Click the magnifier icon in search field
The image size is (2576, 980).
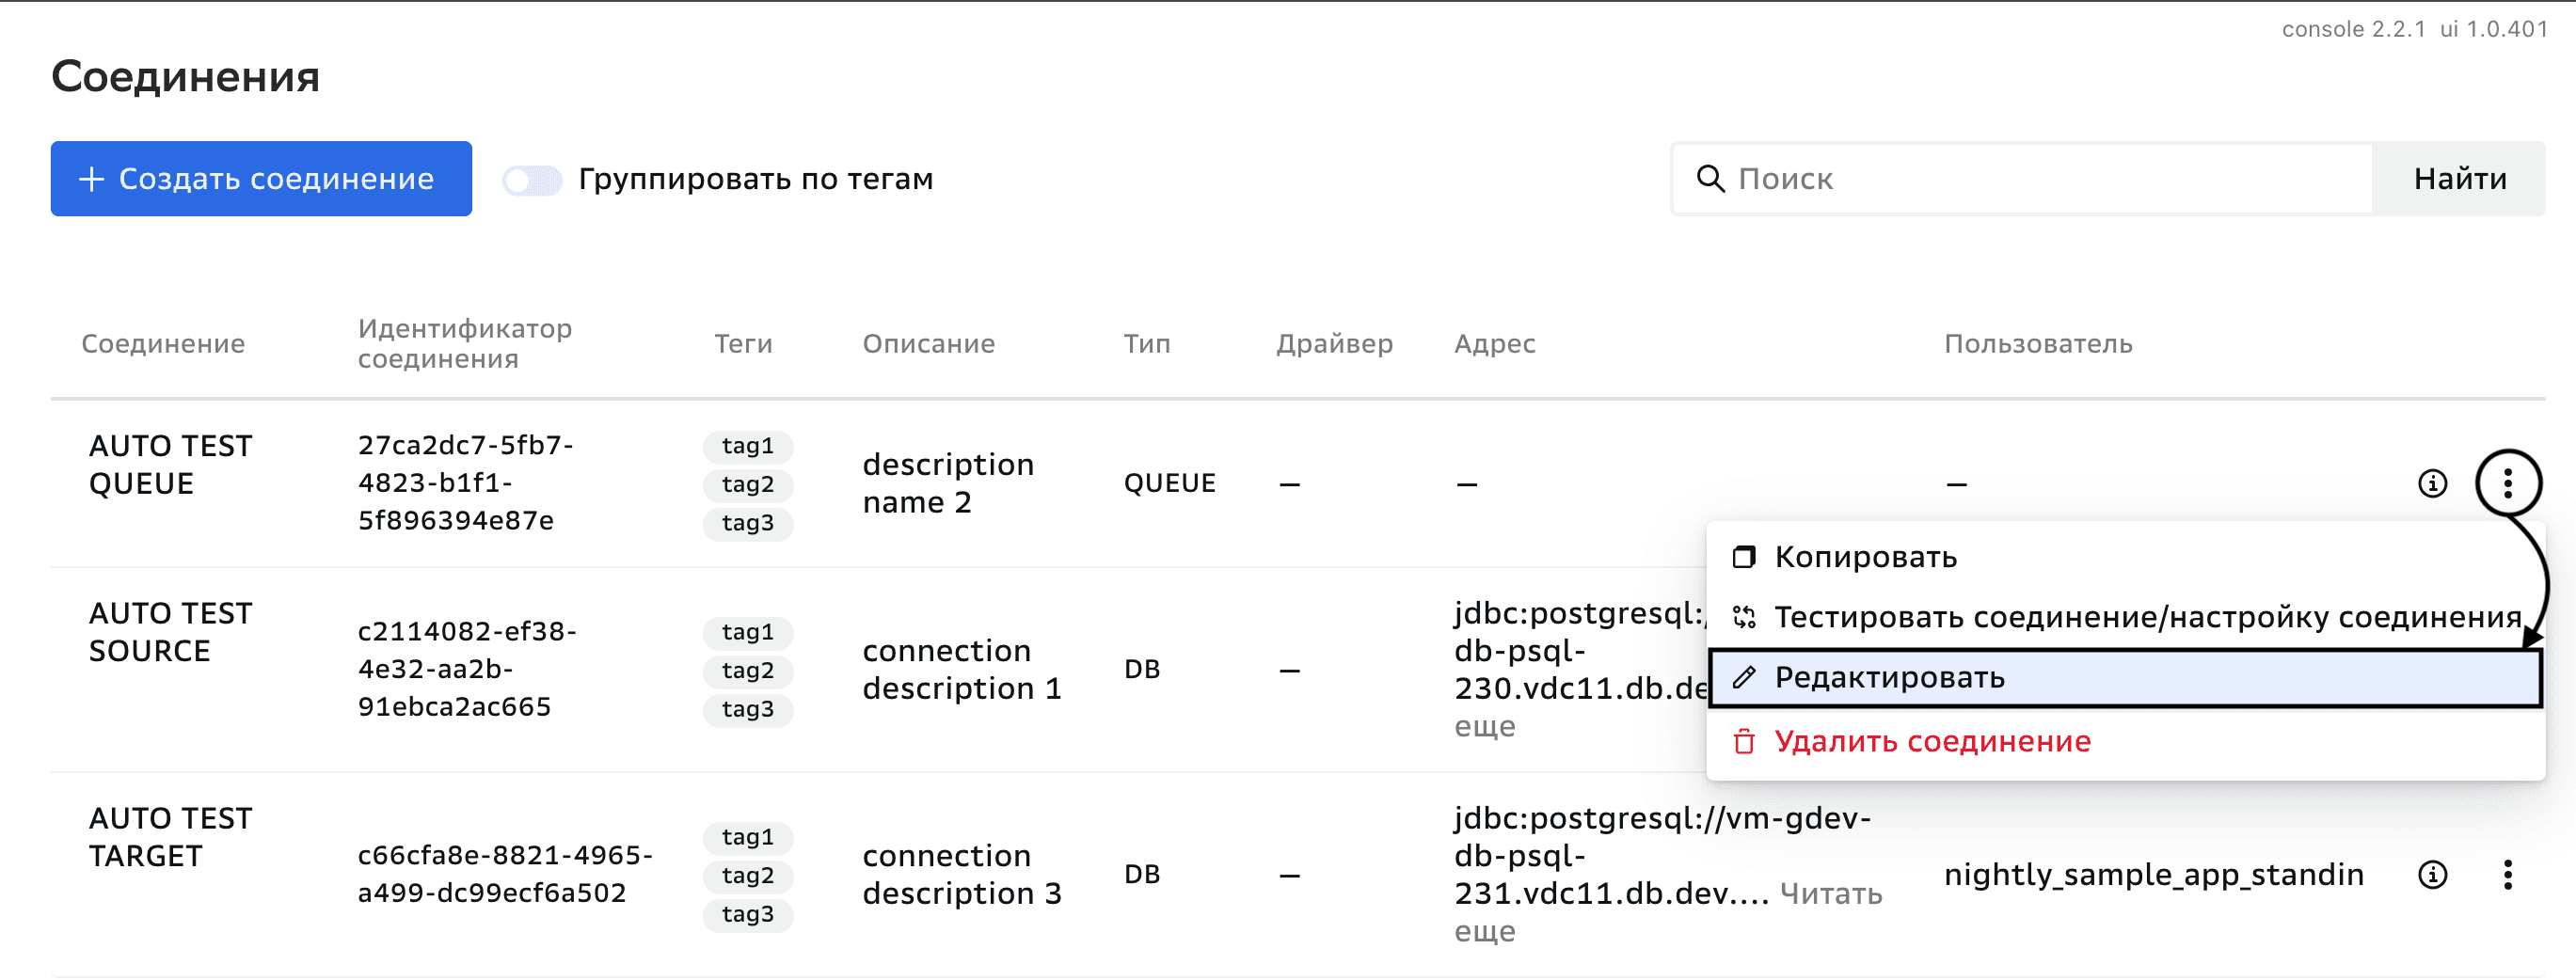1710,179
